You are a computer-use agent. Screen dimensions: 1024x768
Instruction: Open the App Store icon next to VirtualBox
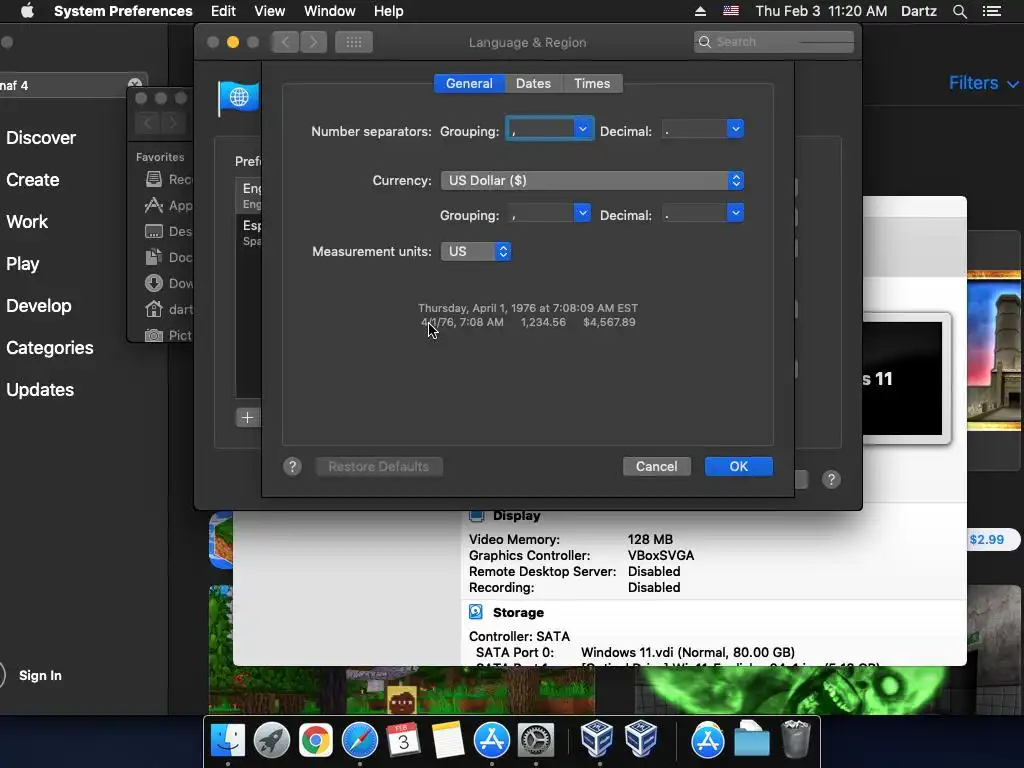point(491,741)
